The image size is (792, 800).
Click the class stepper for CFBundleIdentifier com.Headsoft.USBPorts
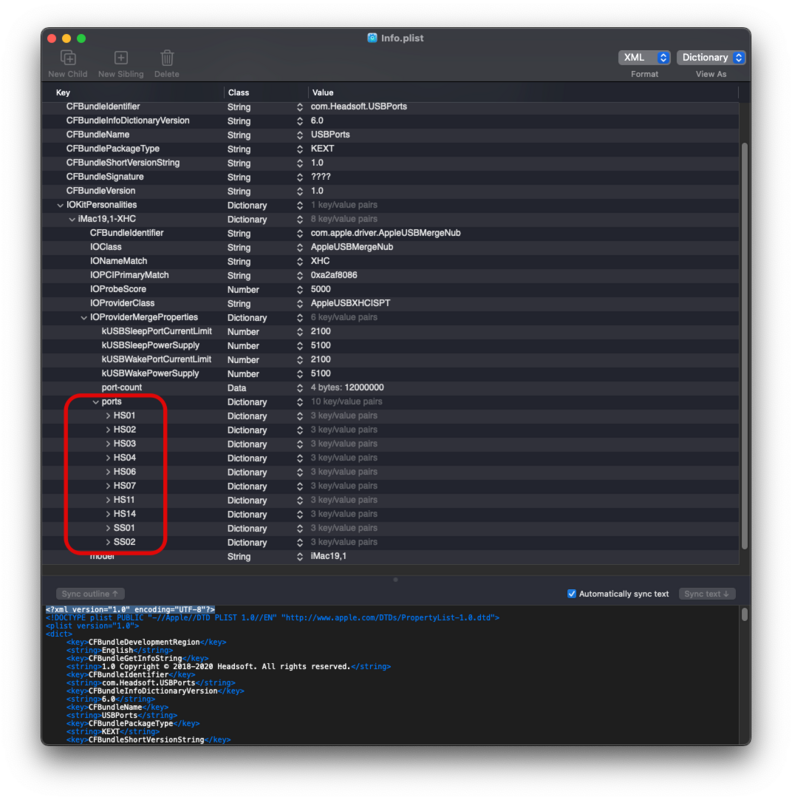click(x=300, y=107)
